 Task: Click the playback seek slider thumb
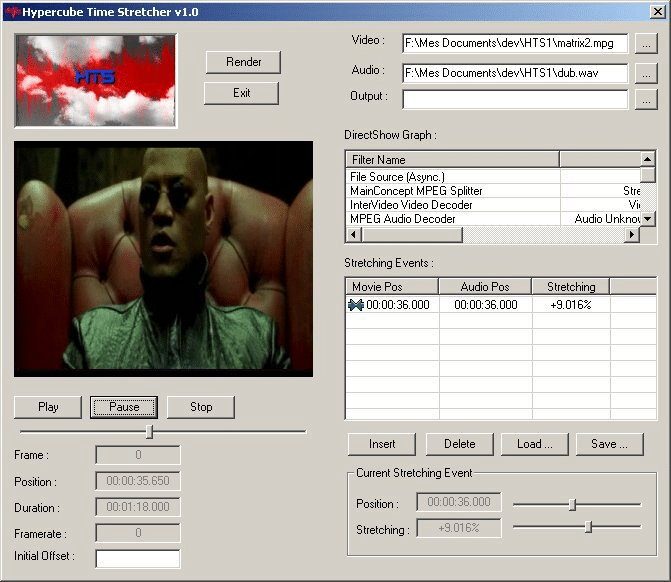tap(149, 431)
